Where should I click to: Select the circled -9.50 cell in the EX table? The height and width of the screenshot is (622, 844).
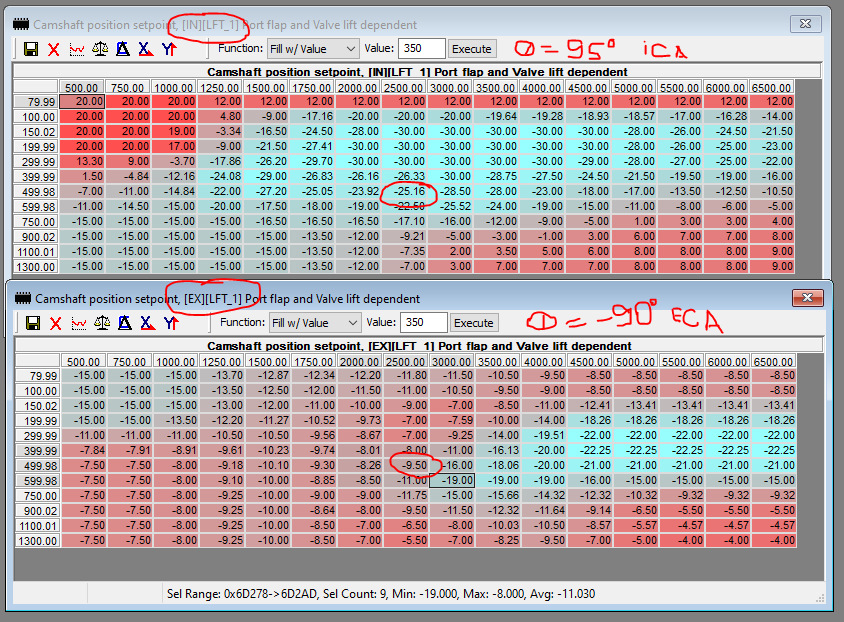pyautogui.click(x=408, y=465)
